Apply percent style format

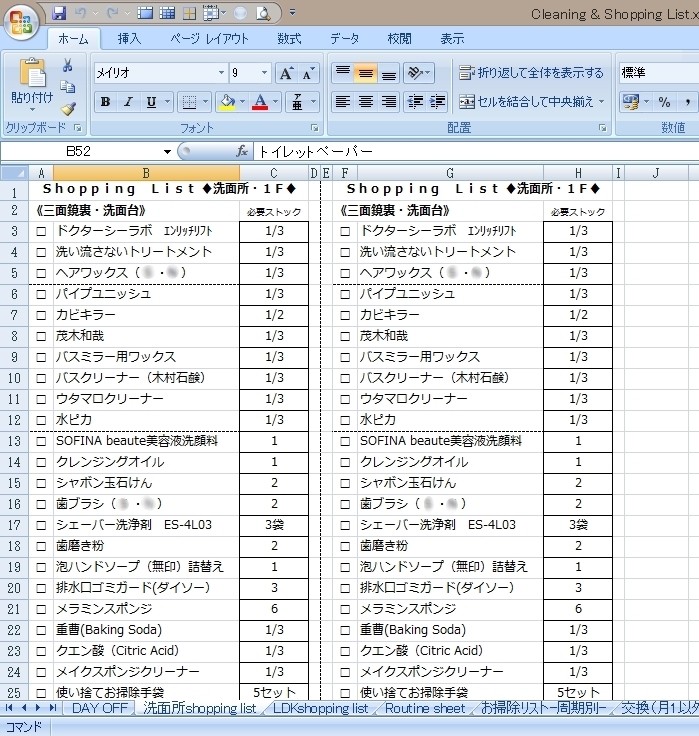pos(664,102)
